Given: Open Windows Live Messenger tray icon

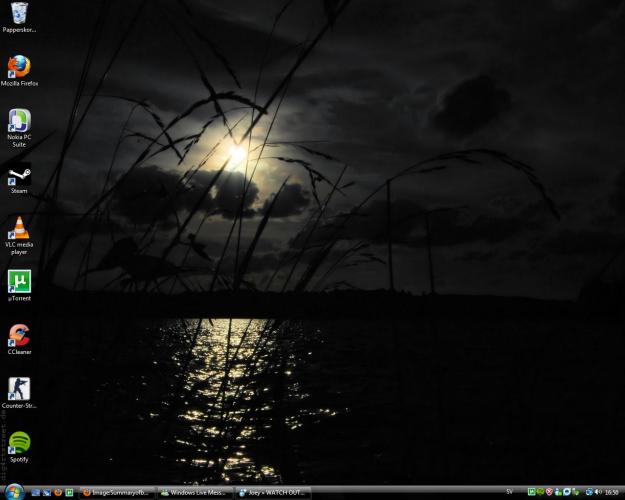Looking at the screenshot, I should tap(558, 492).
